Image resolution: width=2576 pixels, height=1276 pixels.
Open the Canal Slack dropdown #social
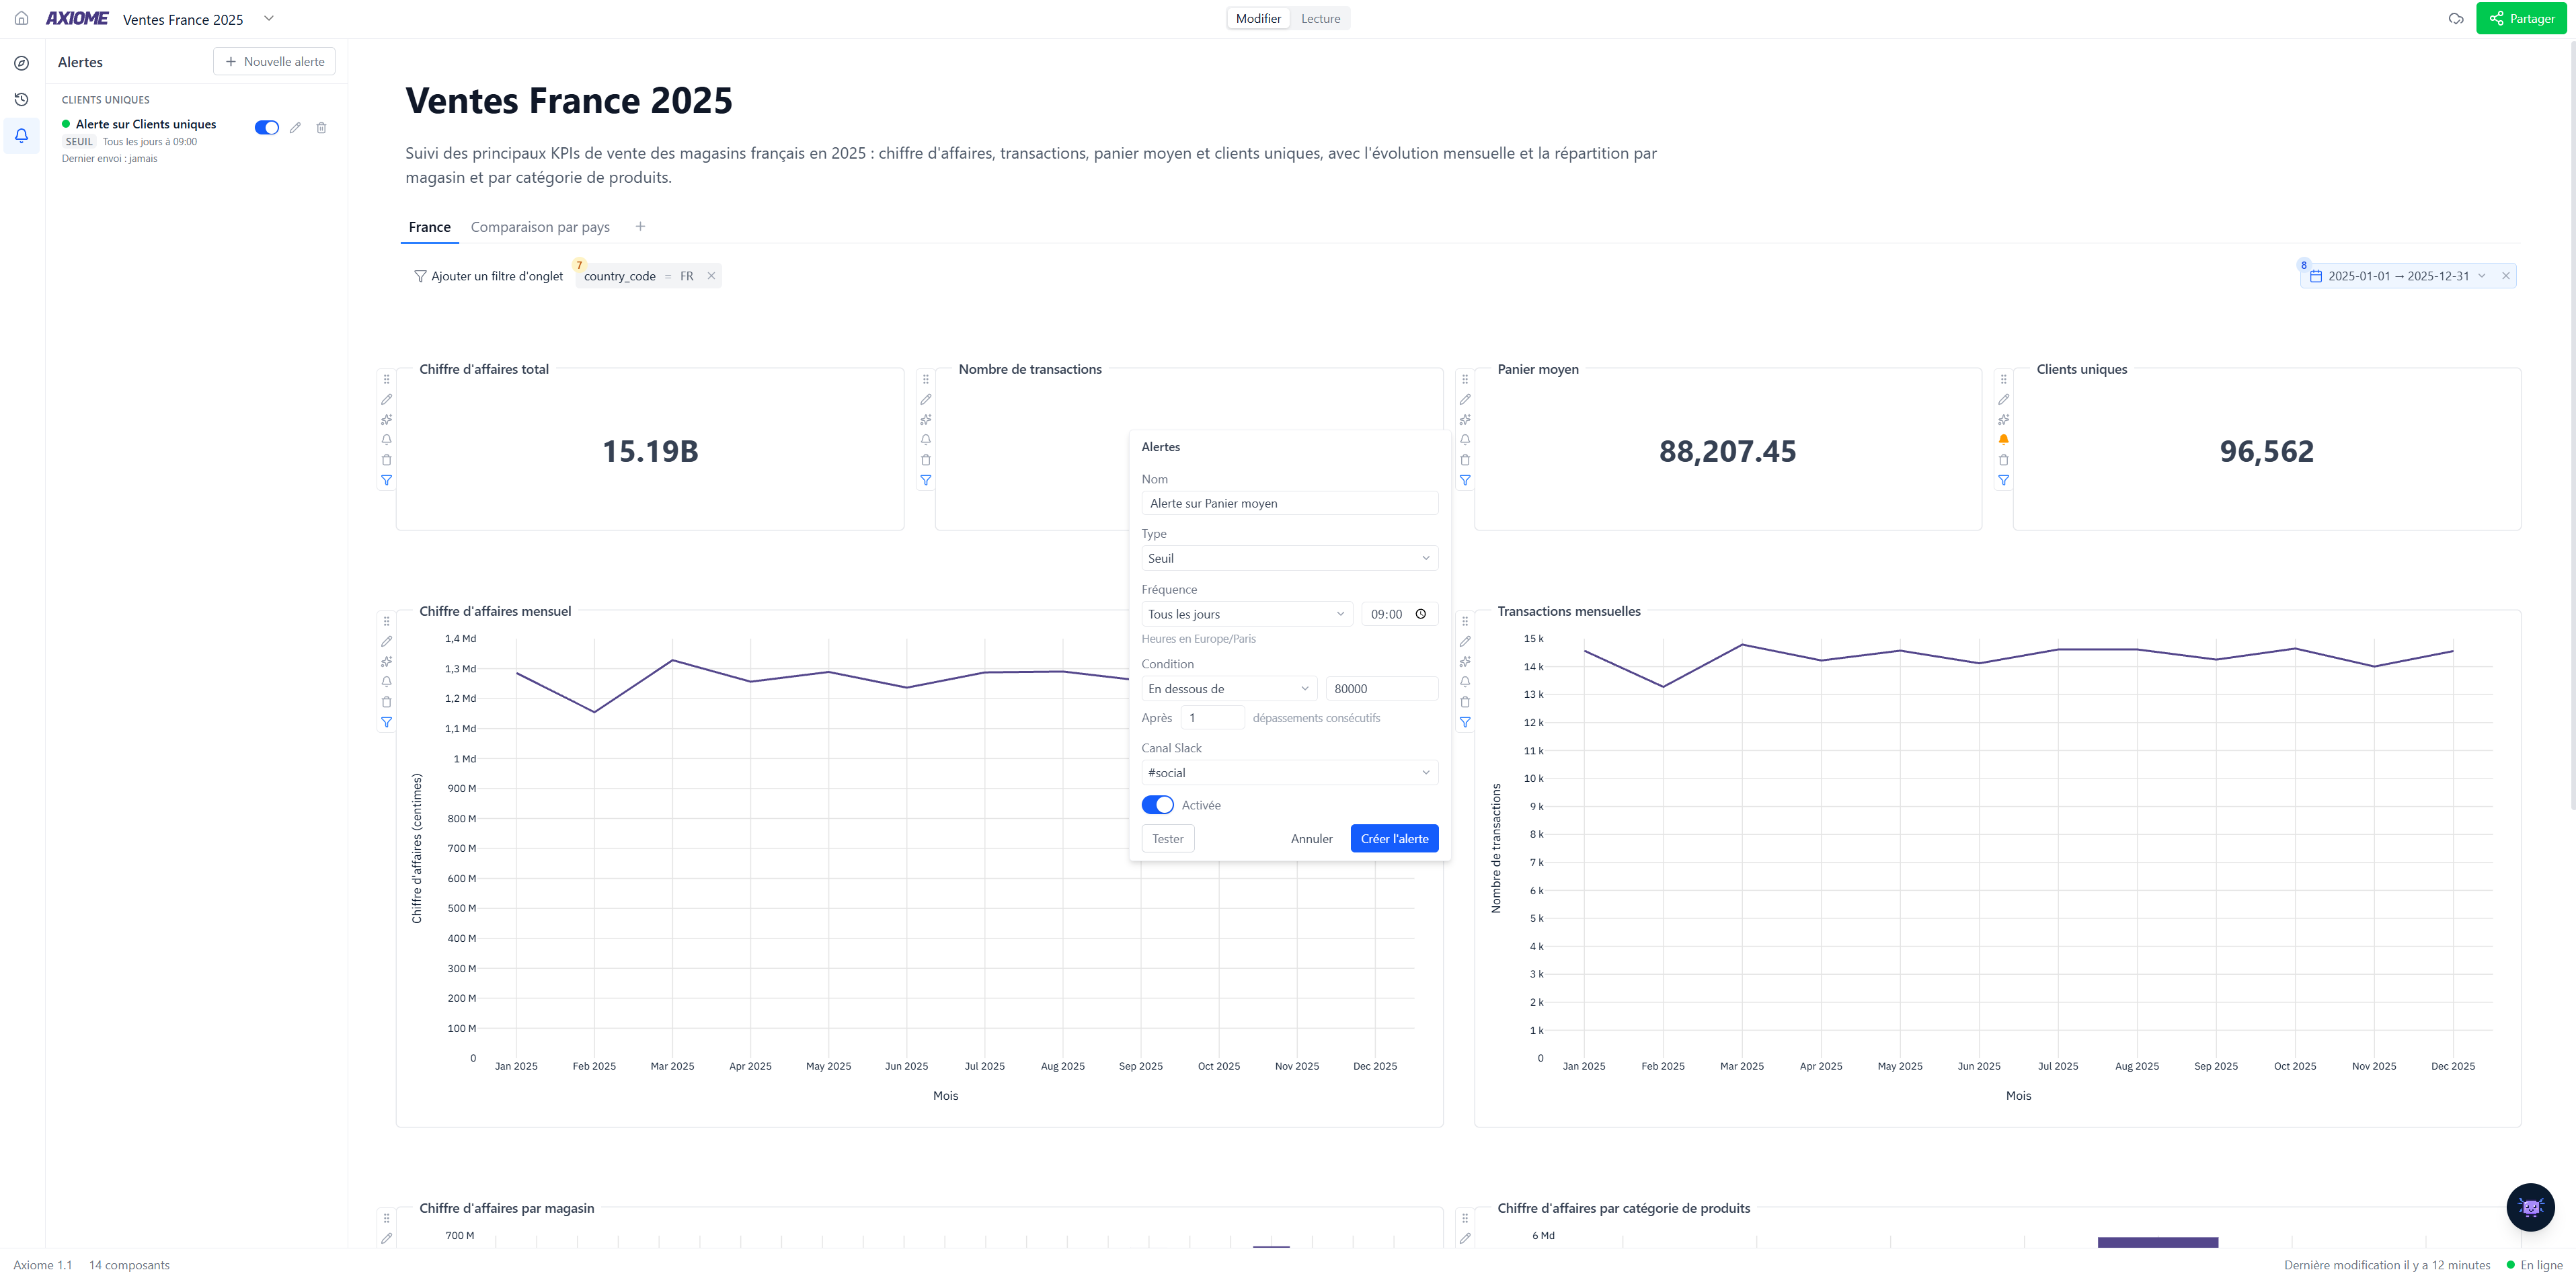tap(1289, 772)
